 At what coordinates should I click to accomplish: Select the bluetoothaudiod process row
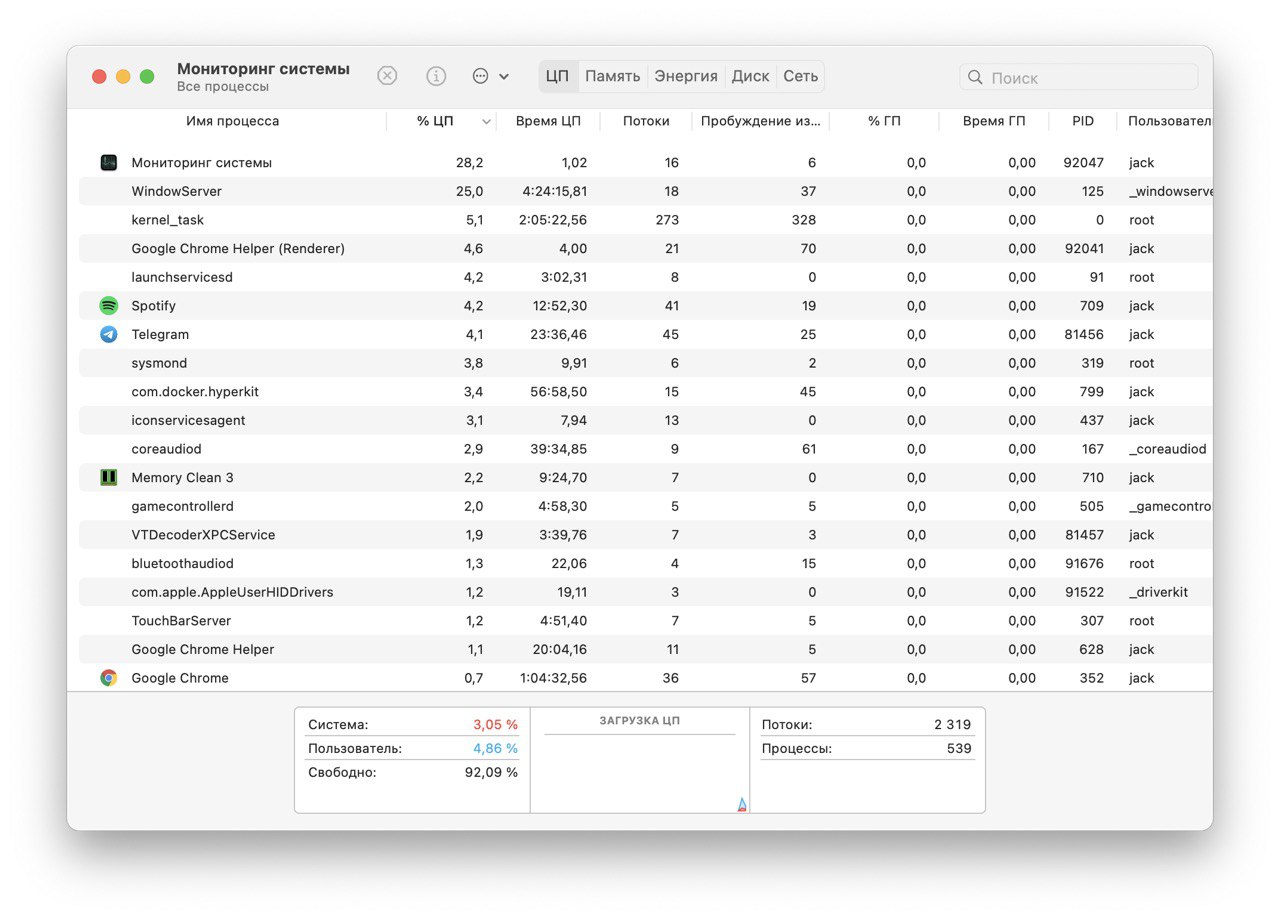coord(646,564)
